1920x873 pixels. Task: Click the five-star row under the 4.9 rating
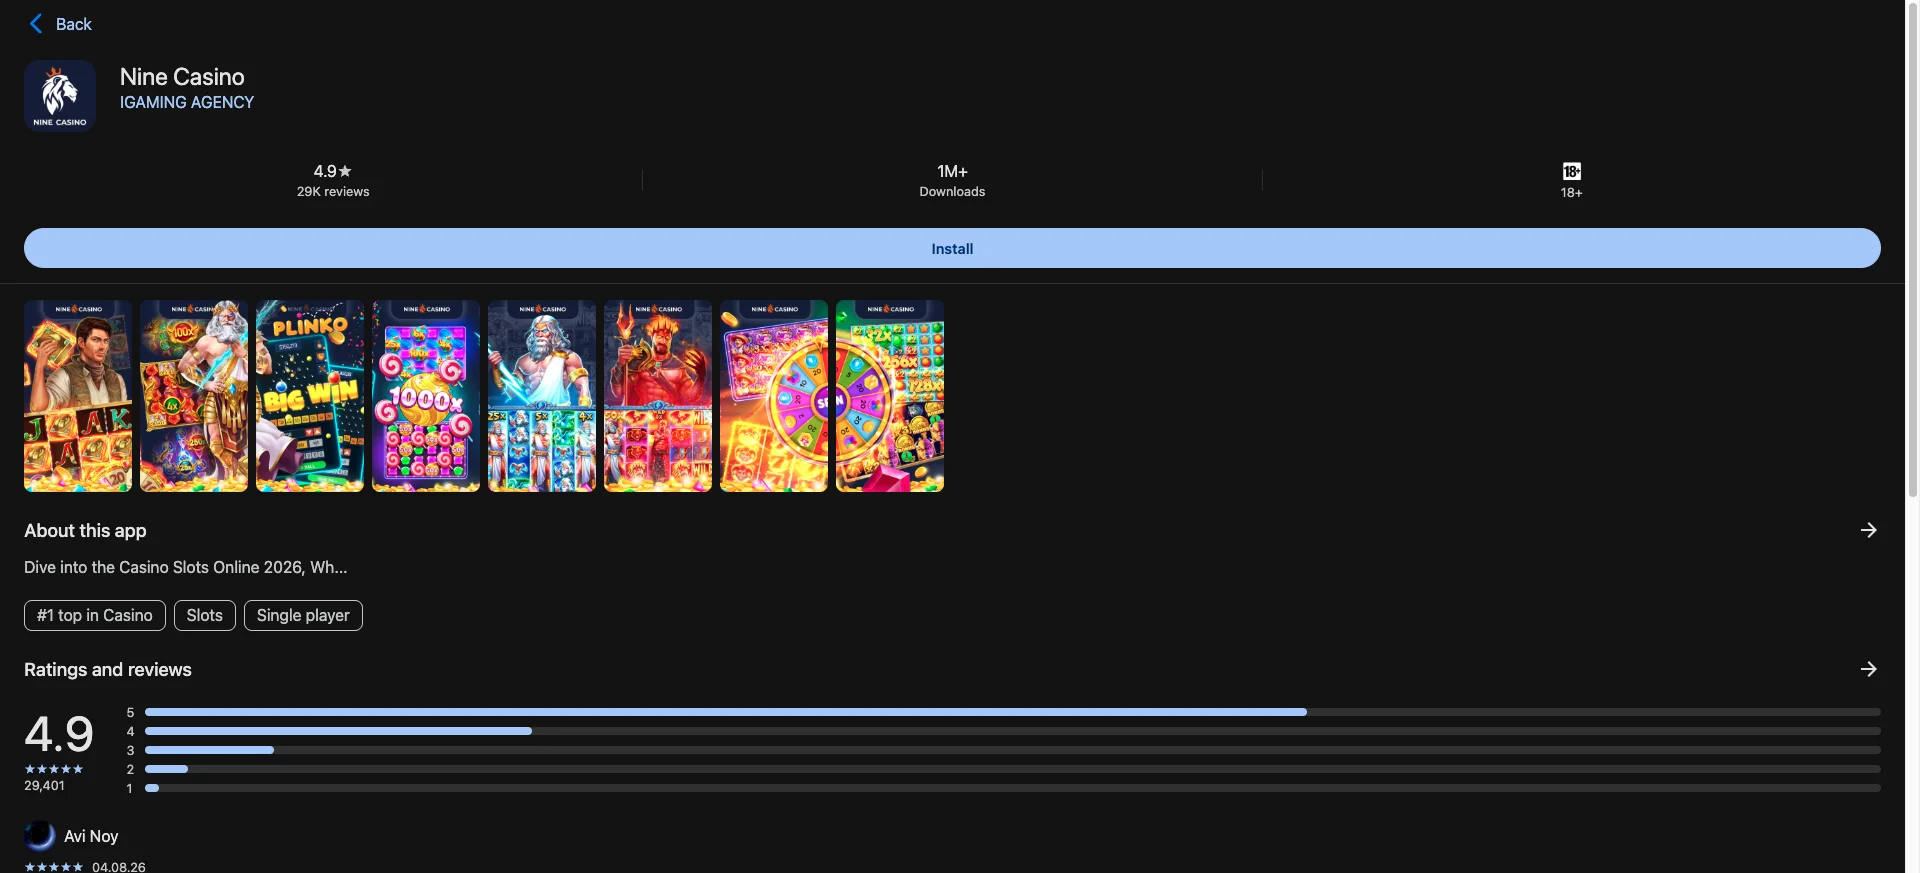pos(54,769)
